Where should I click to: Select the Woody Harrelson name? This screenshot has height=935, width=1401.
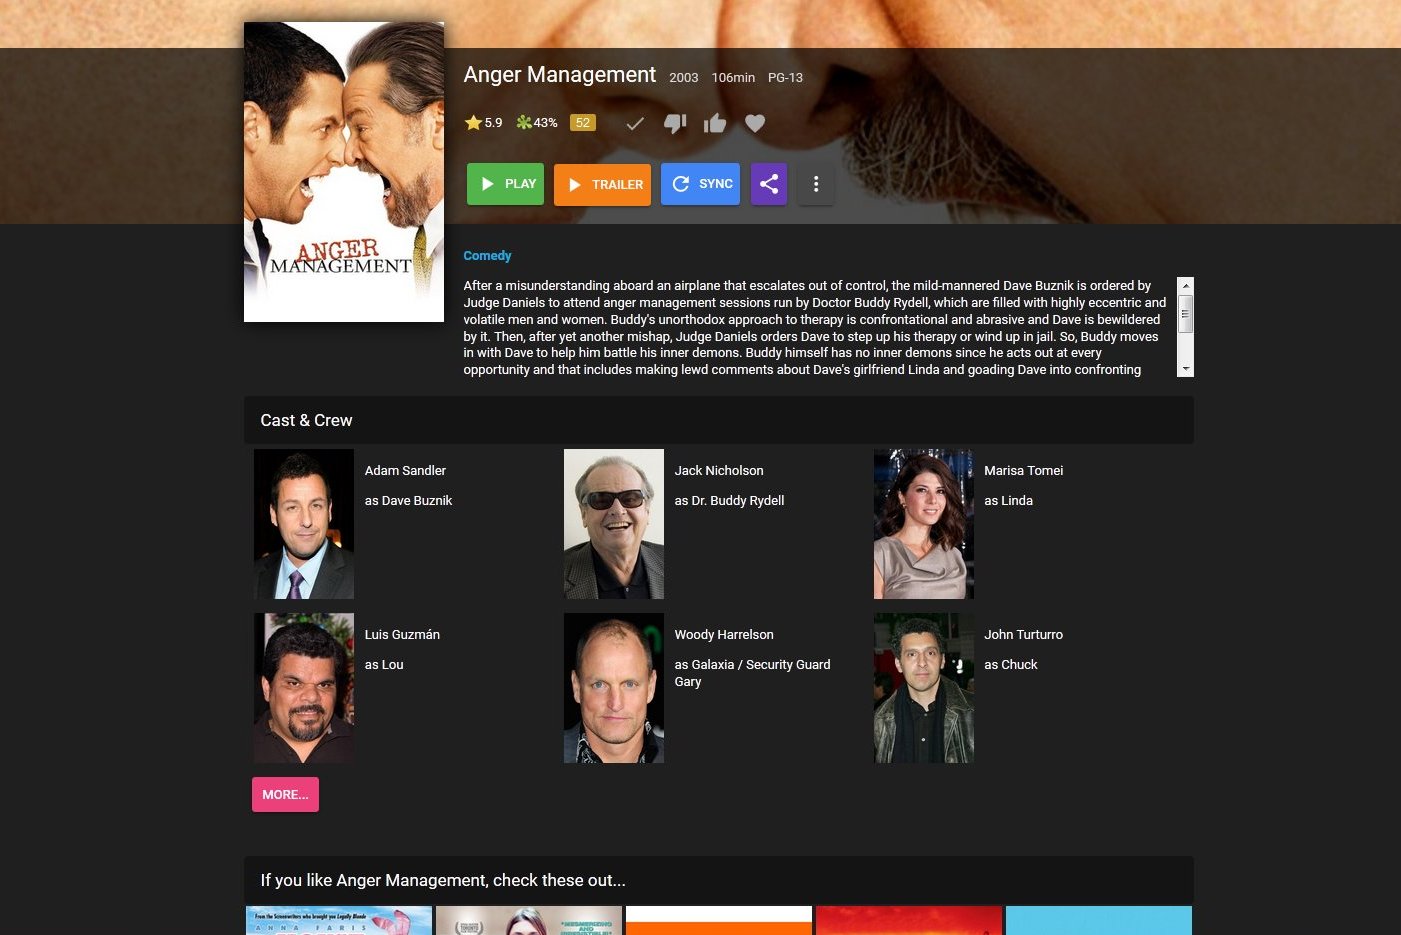click(x=724, y=635)
